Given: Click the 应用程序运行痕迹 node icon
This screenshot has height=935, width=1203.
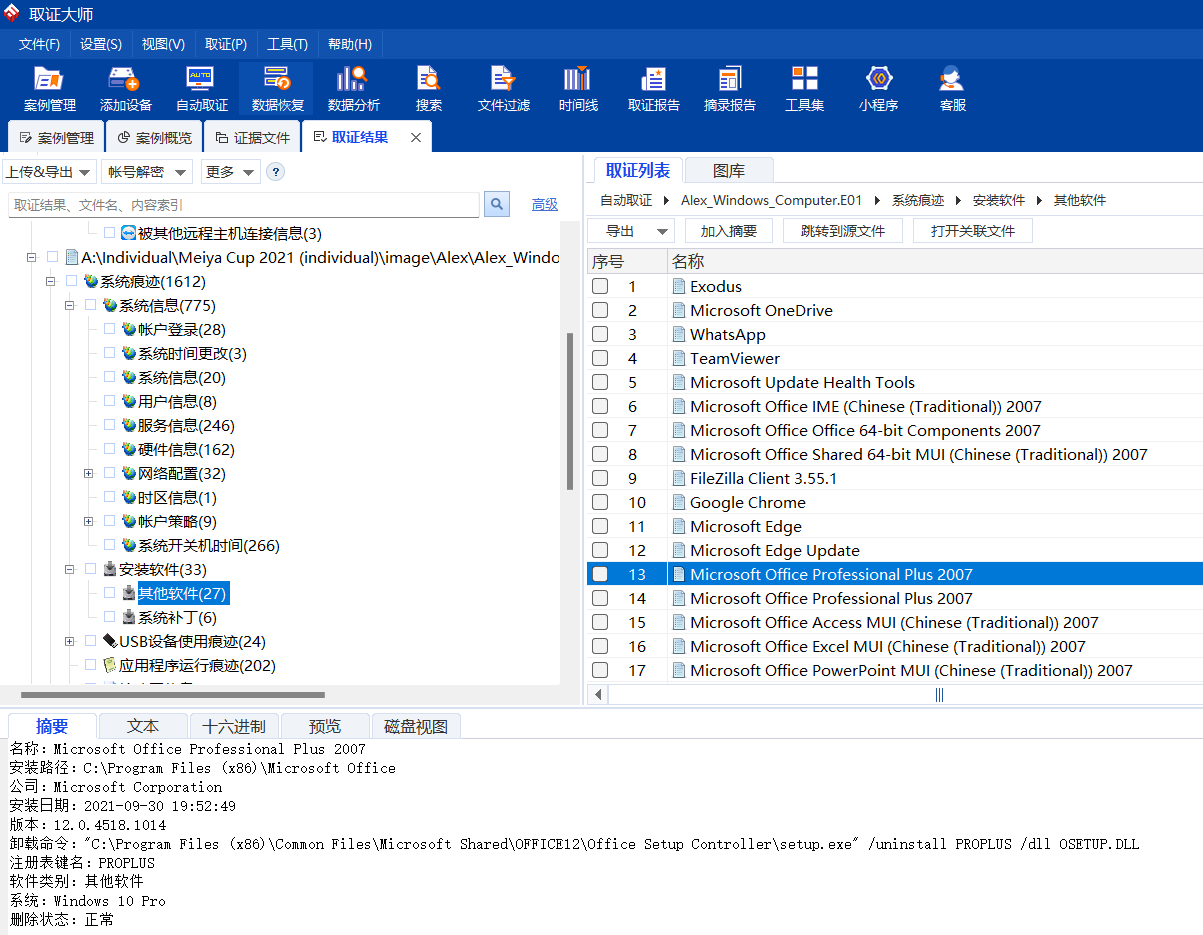Looking at the screenshot, I should click(x=110, y=666).
